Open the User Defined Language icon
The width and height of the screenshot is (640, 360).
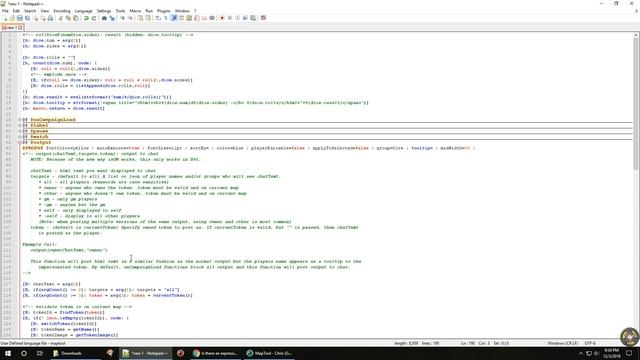pos(181,18)
